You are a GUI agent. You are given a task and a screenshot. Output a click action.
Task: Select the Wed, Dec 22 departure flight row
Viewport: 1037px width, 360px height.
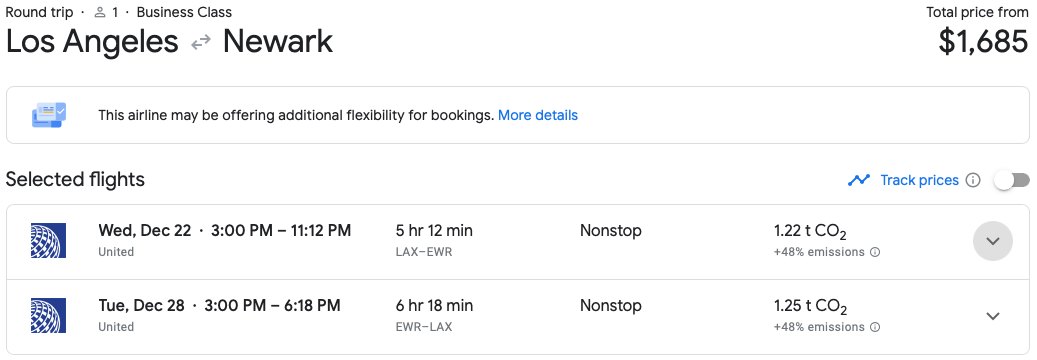518,242
